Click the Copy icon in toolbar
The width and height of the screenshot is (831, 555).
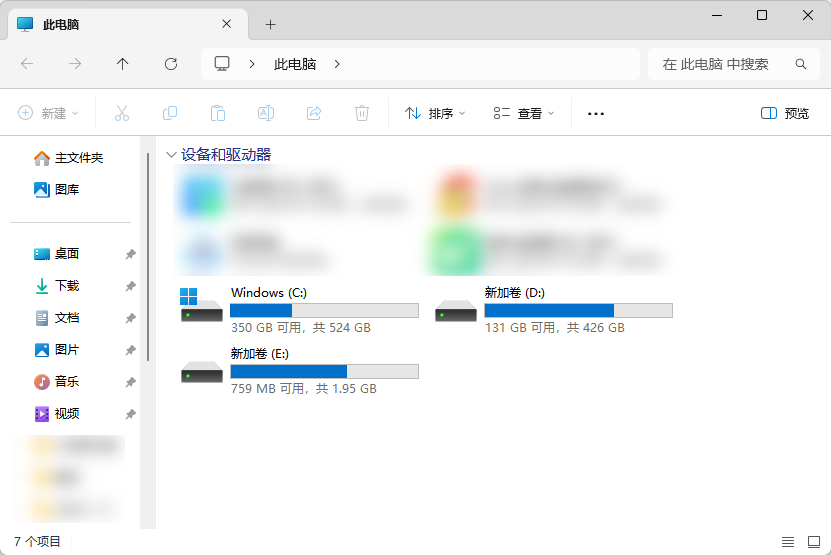(170, 113)
